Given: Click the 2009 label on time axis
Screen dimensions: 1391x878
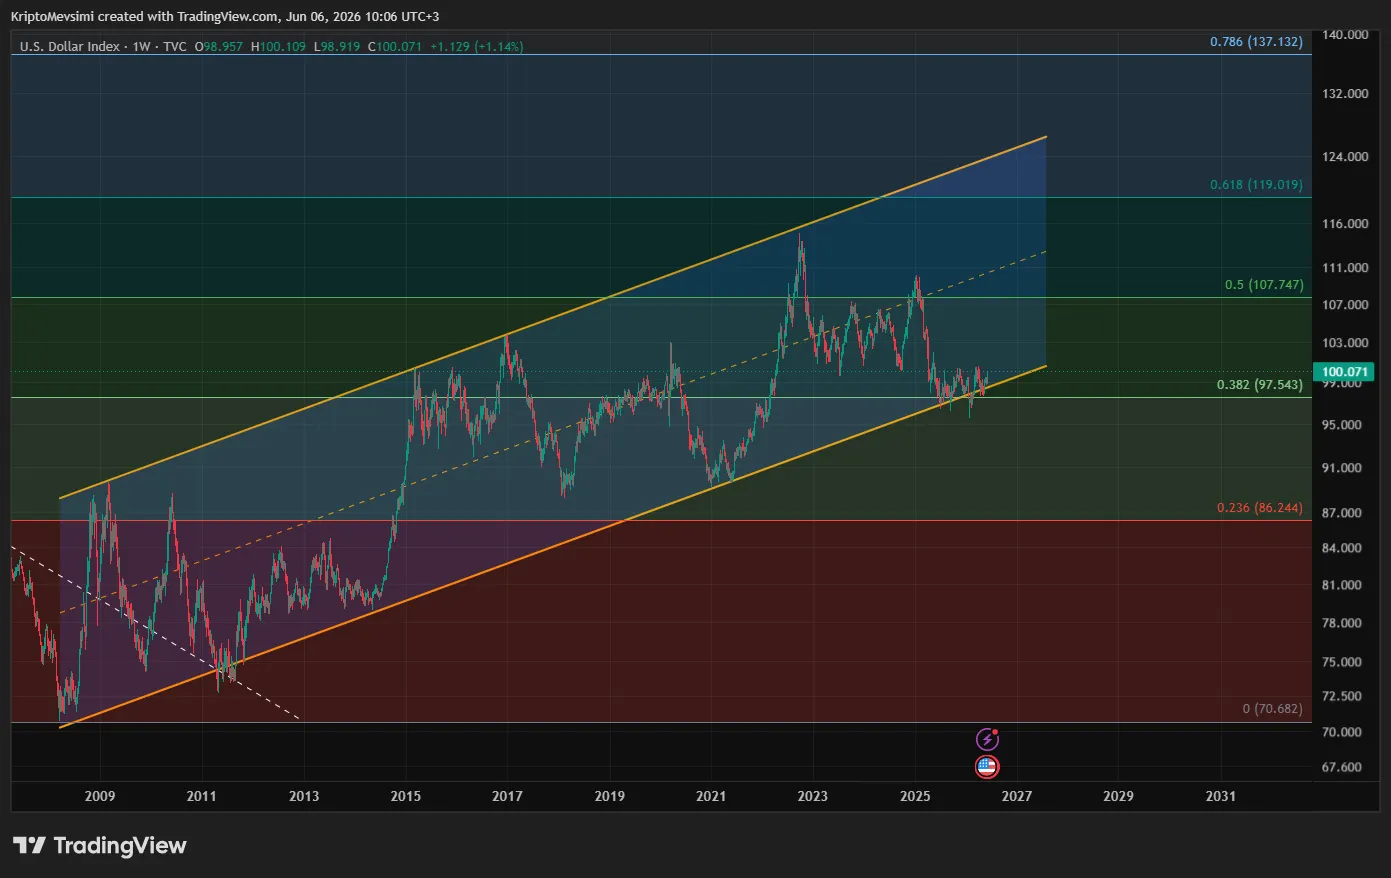Looking at the screenshot, I should (x=100, y=796).
